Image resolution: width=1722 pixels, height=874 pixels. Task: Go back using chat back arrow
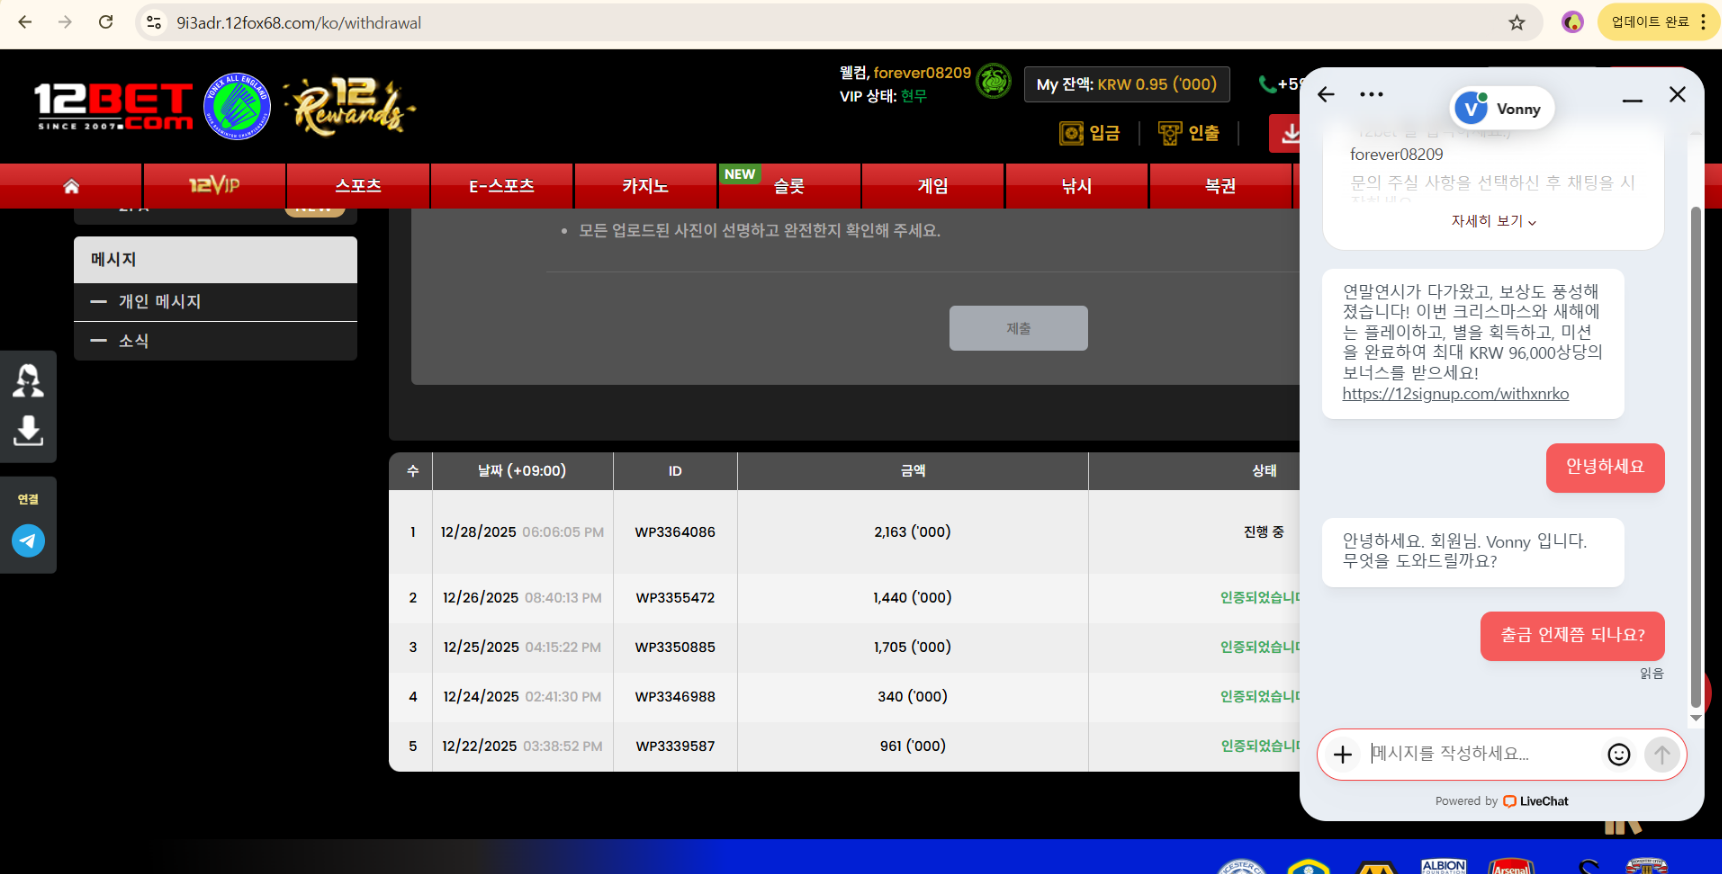pos(1326,94)
